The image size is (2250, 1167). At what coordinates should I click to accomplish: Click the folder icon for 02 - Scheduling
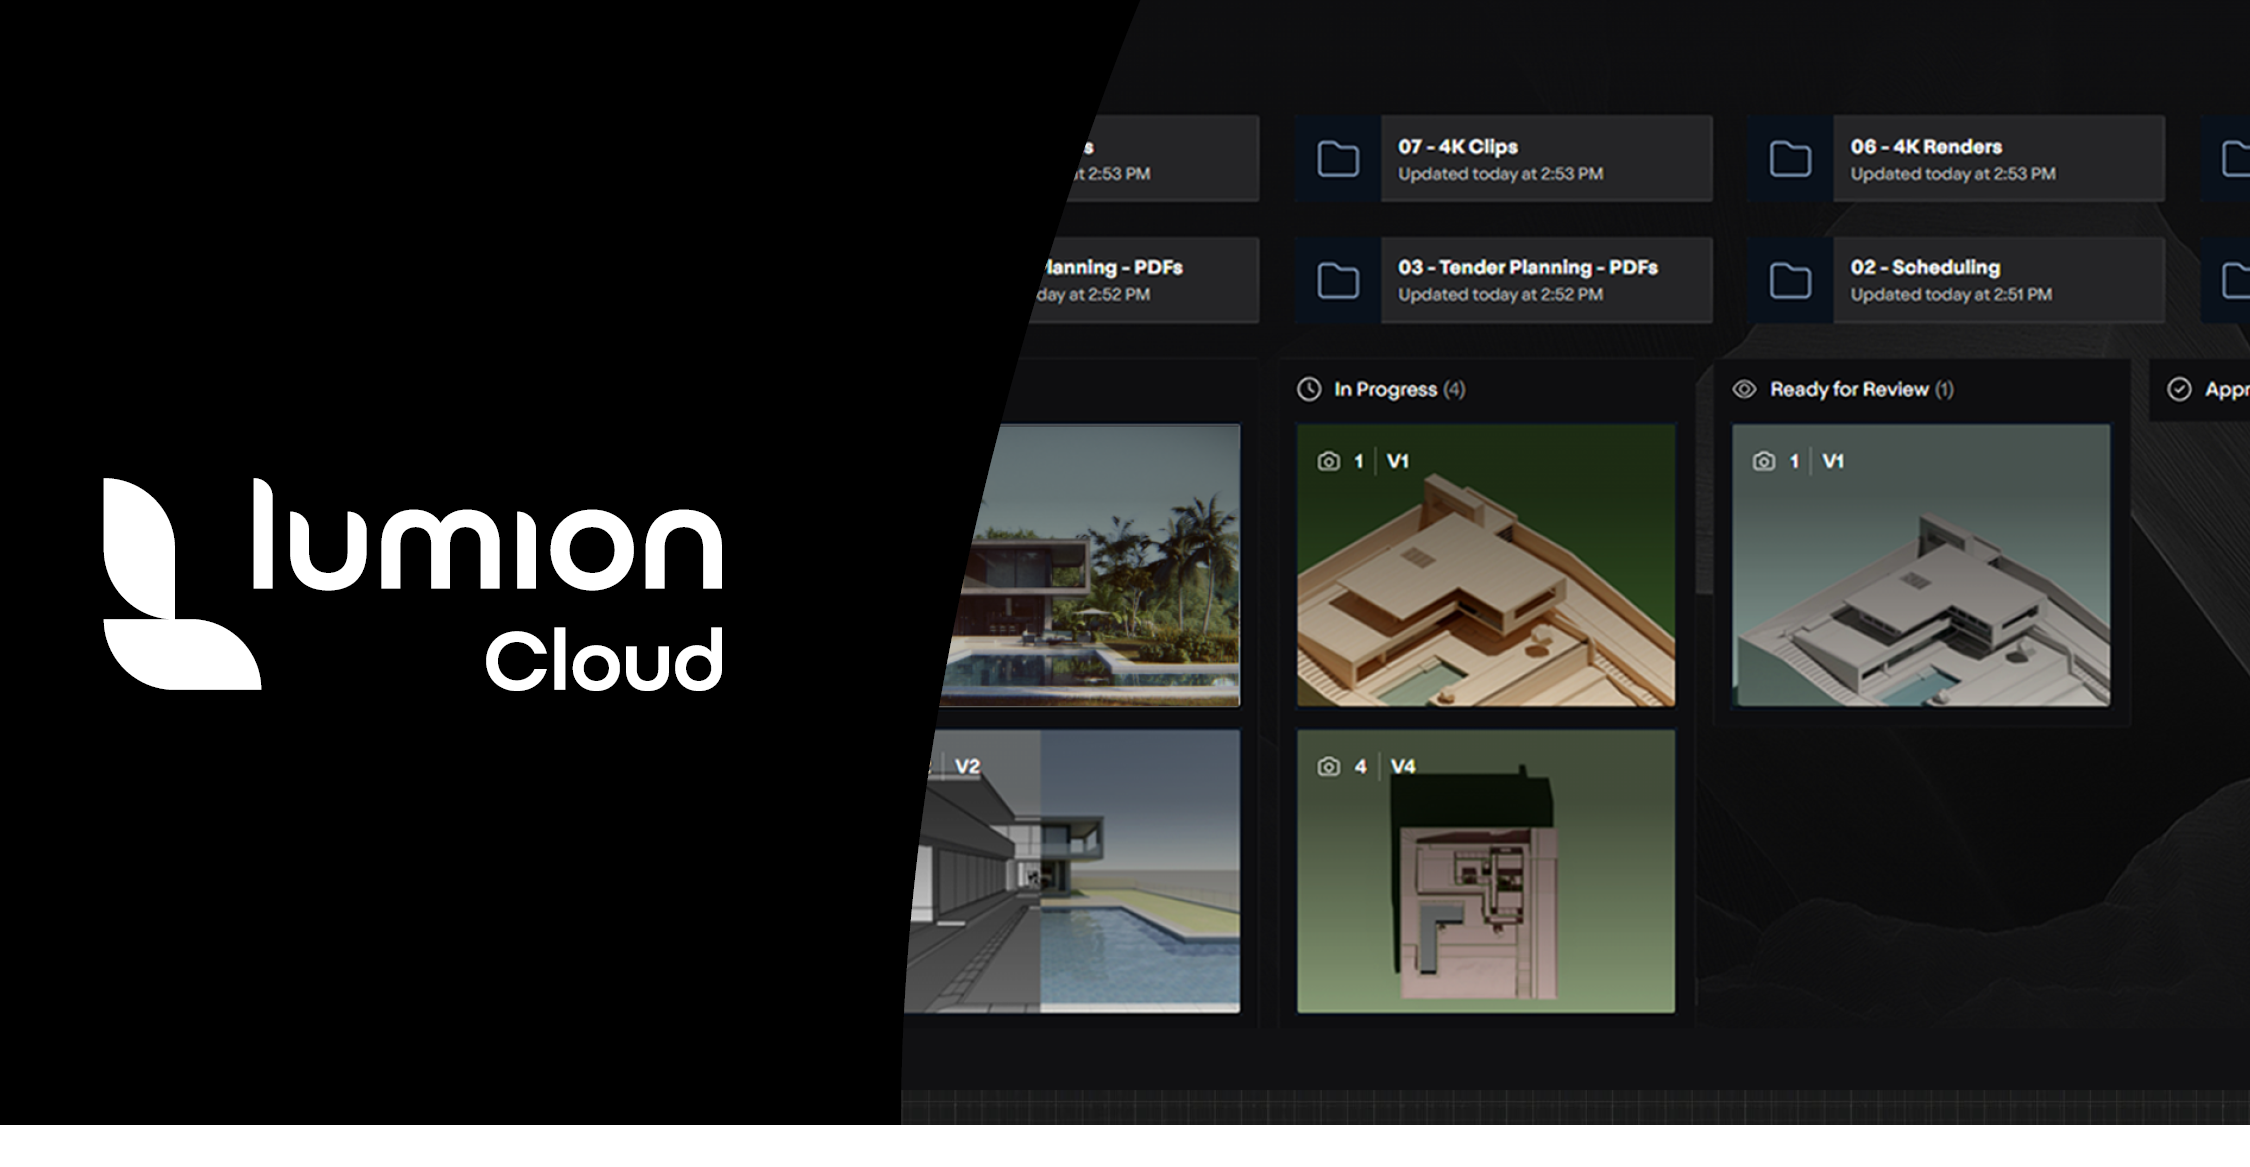click(1790, 281)
